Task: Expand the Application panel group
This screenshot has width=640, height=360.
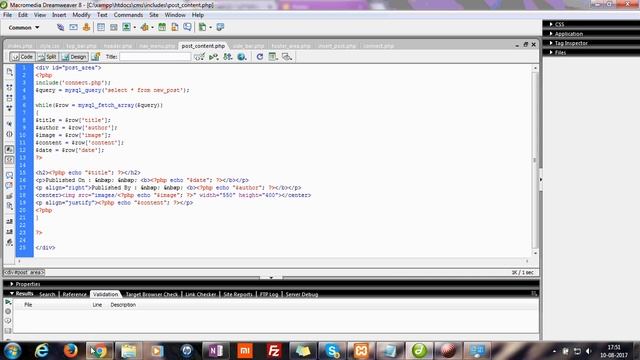Action: (566, 34)
